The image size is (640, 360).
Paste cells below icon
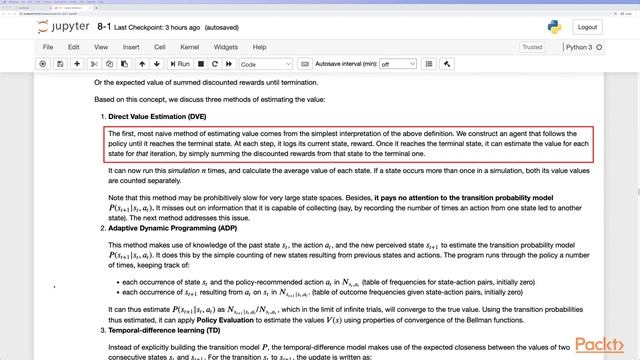124,64
